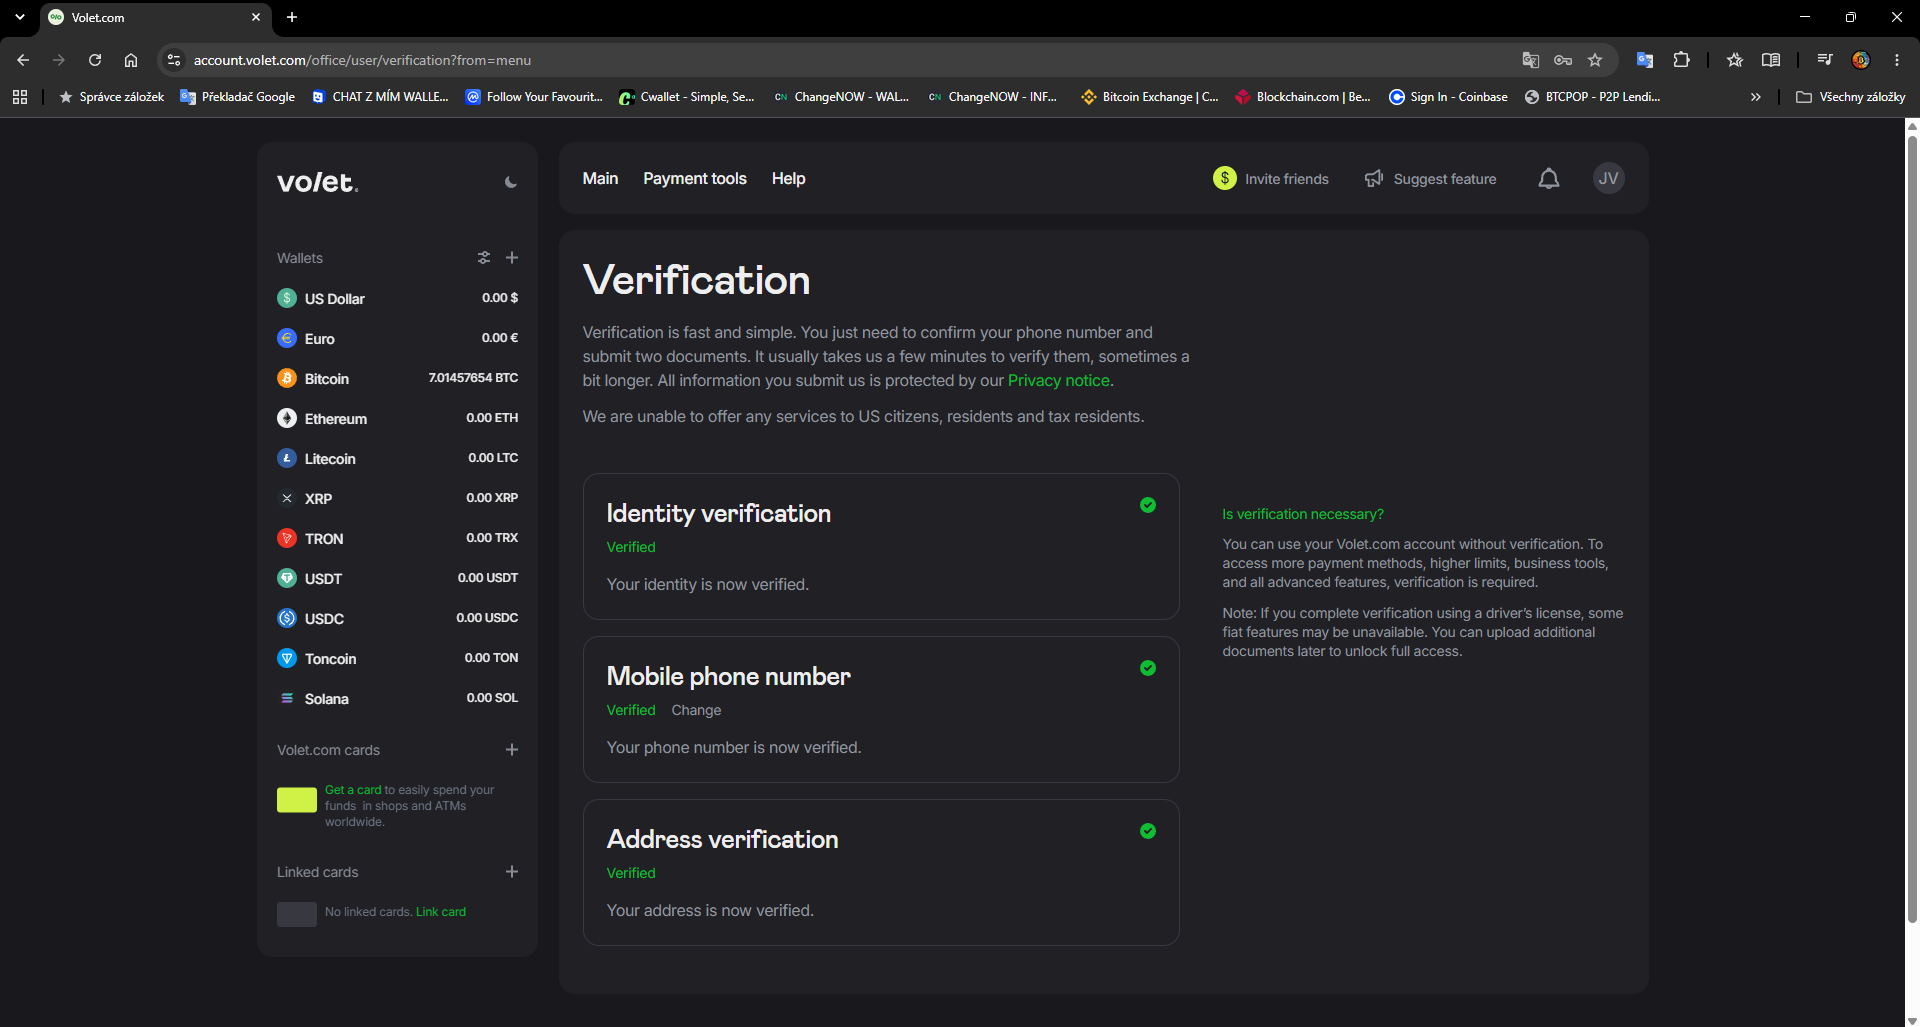Open the Privacy notice link
The width and height of the screenshot is (1920, 1027).
click(x=1058, y=380)
